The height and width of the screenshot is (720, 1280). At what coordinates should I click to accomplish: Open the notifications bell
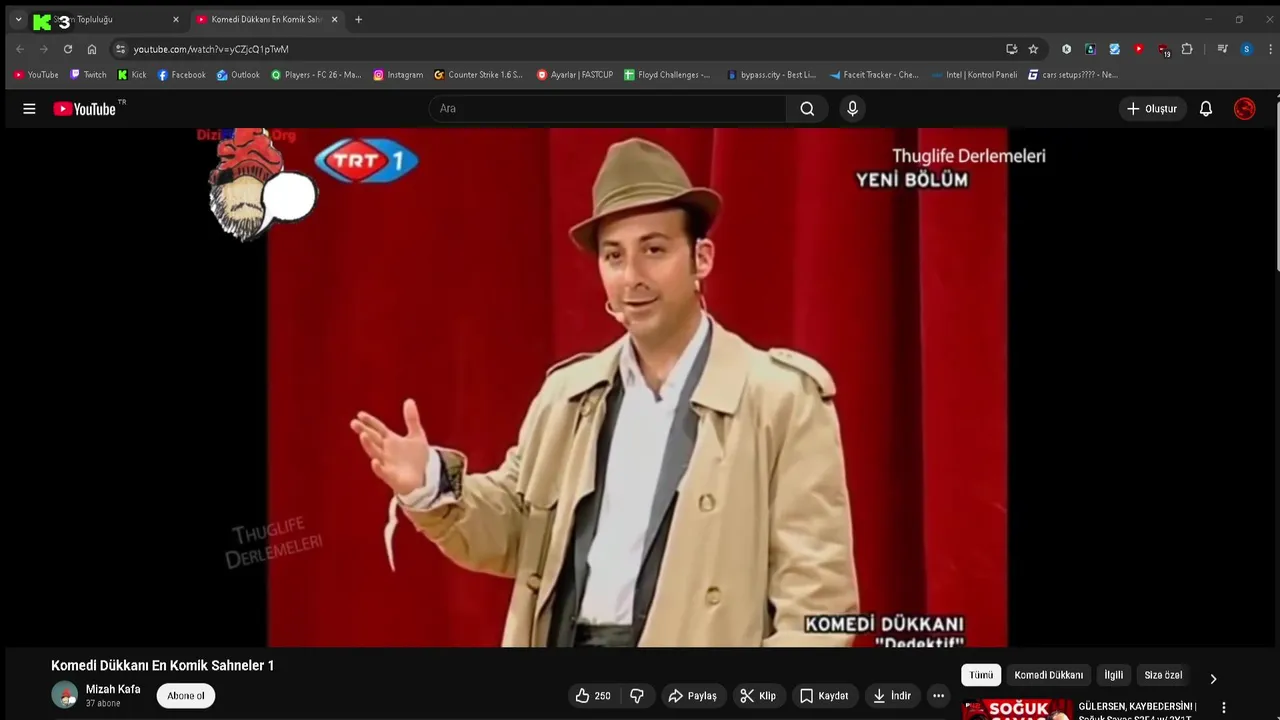1206,109
